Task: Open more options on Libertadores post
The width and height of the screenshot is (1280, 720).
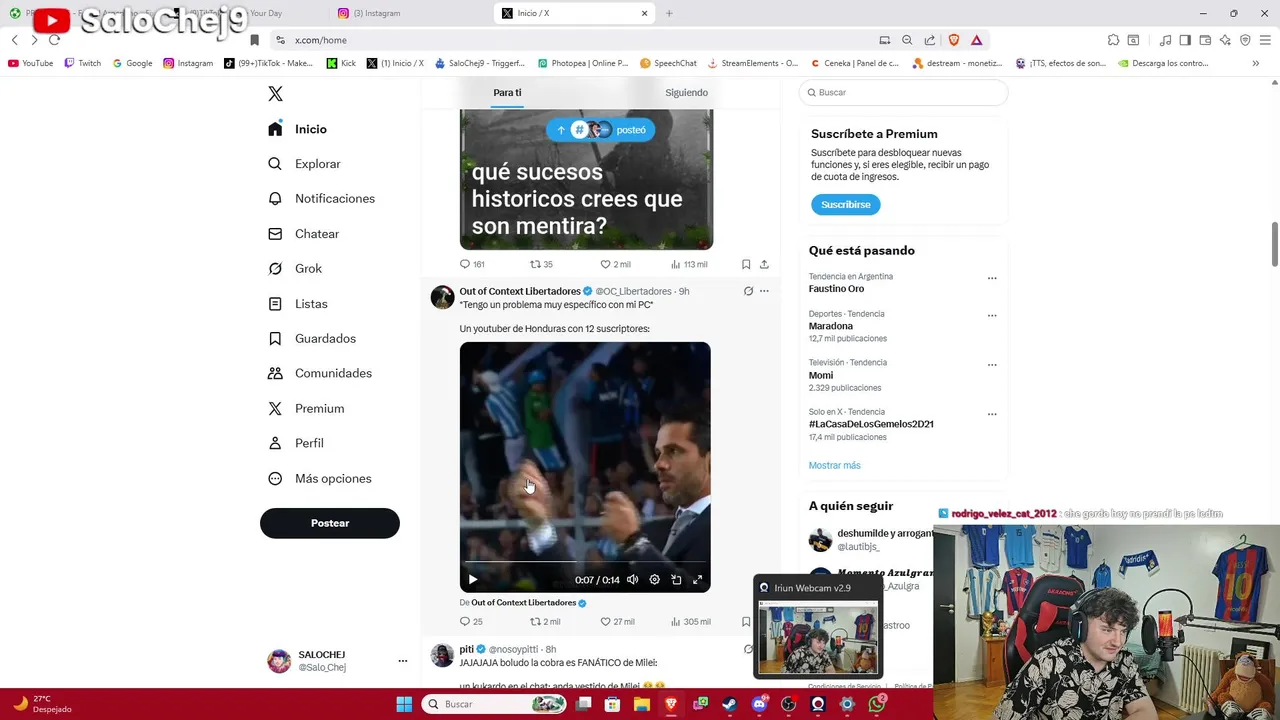Action: click(764, 291)
